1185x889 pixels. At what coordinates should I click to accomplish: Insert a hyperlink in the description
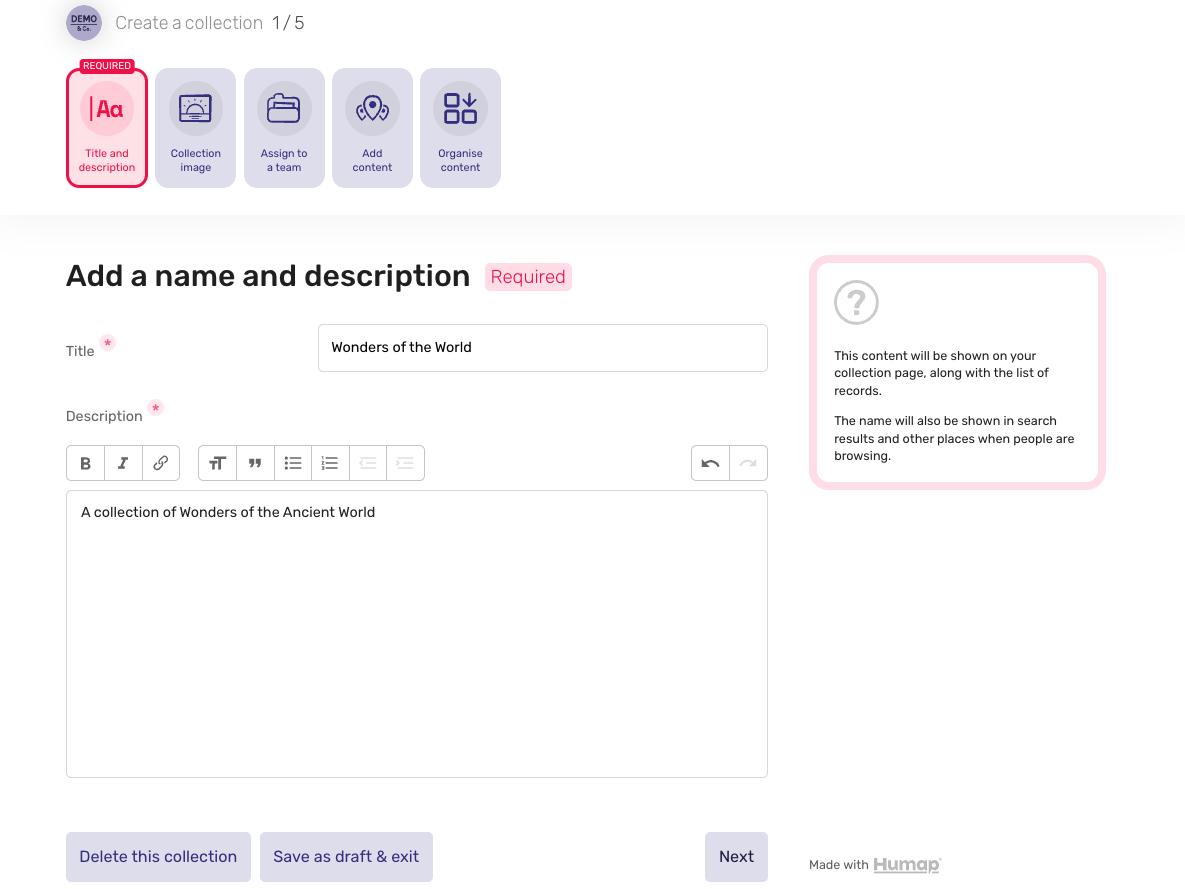pyautogui.click(x=161, y=462)
